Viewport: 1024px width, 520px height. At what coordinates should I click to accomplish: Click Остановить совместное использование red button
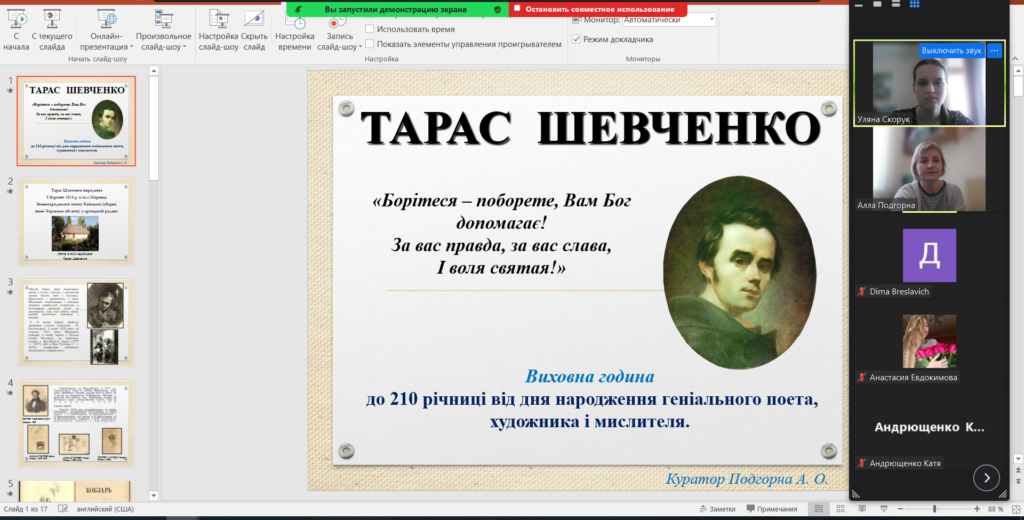598,9
